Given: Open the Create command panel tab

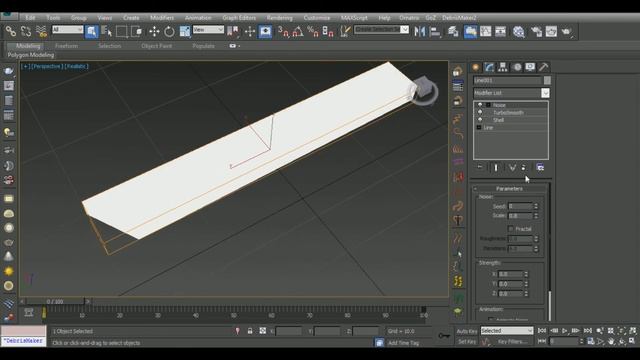Looking at the screenshot, I should (476, 67).
